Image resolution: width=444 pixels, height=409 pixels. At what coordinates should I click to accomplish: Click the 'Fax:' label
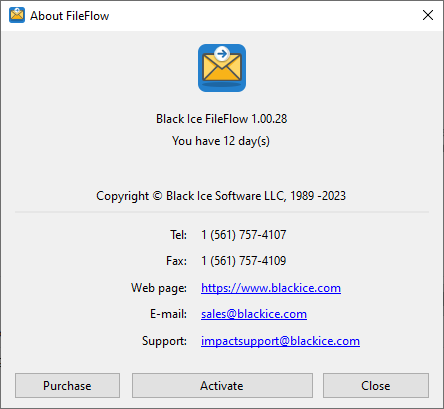[x=177, y=261]
